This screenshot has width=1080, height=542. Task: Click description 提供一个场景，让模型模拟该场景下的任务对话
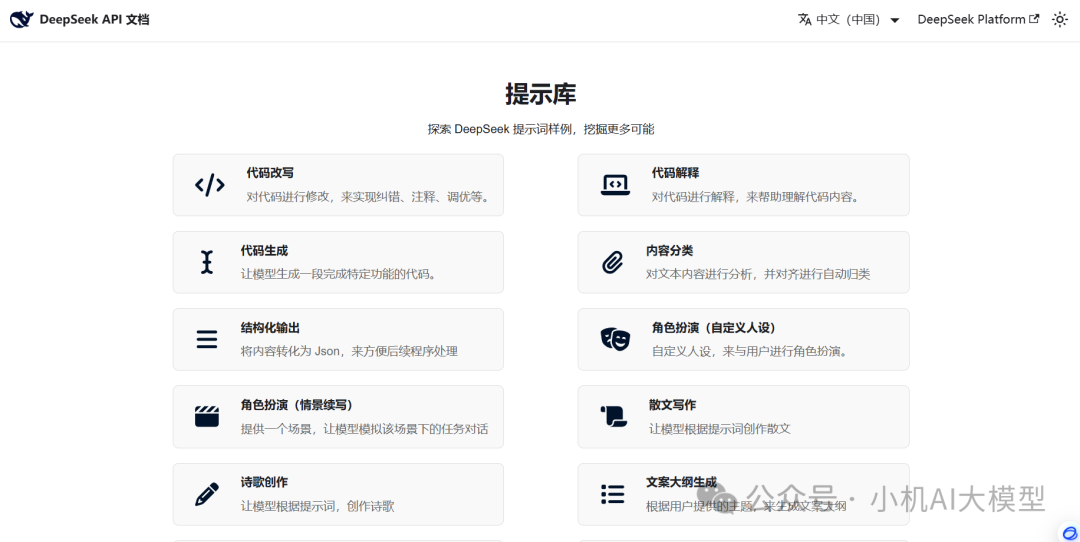(x=364, y=428)
